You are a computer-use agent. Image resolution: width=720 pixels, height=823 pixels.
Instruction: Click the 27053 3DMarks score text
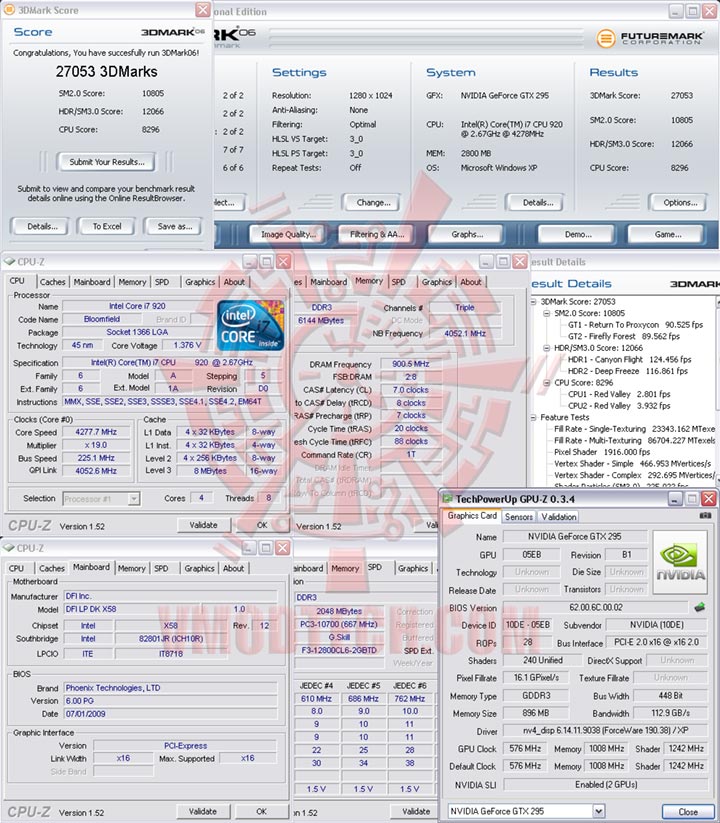[107, 71]
